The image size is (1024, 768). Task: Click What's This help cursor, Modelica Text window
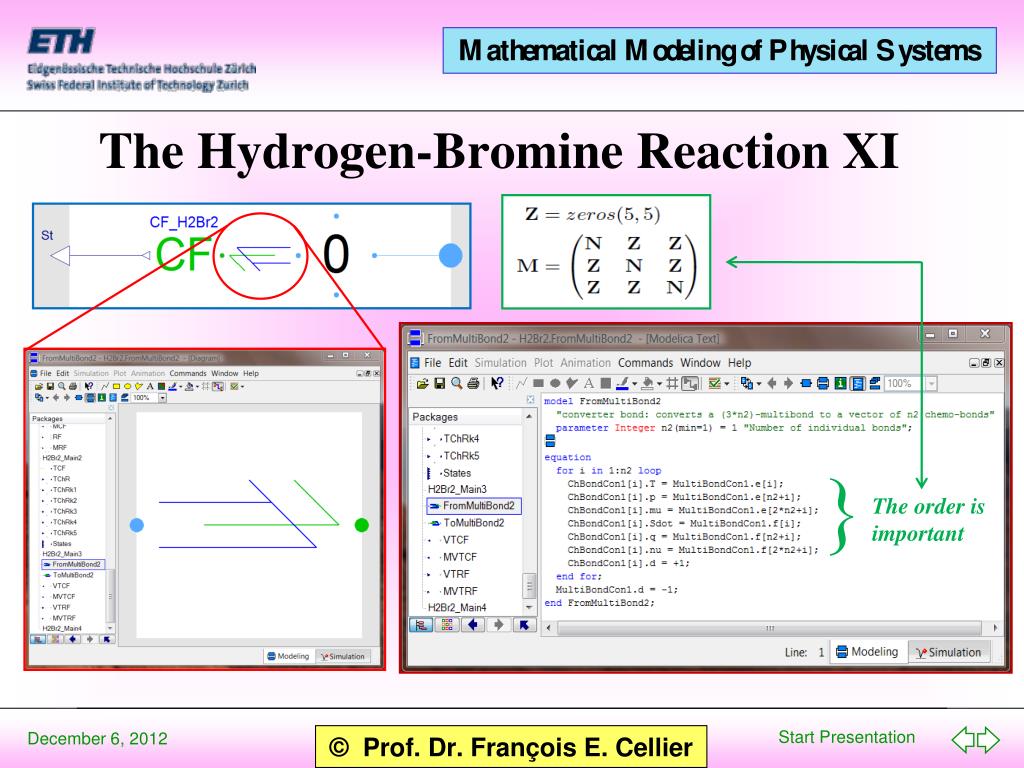[498, 383]
